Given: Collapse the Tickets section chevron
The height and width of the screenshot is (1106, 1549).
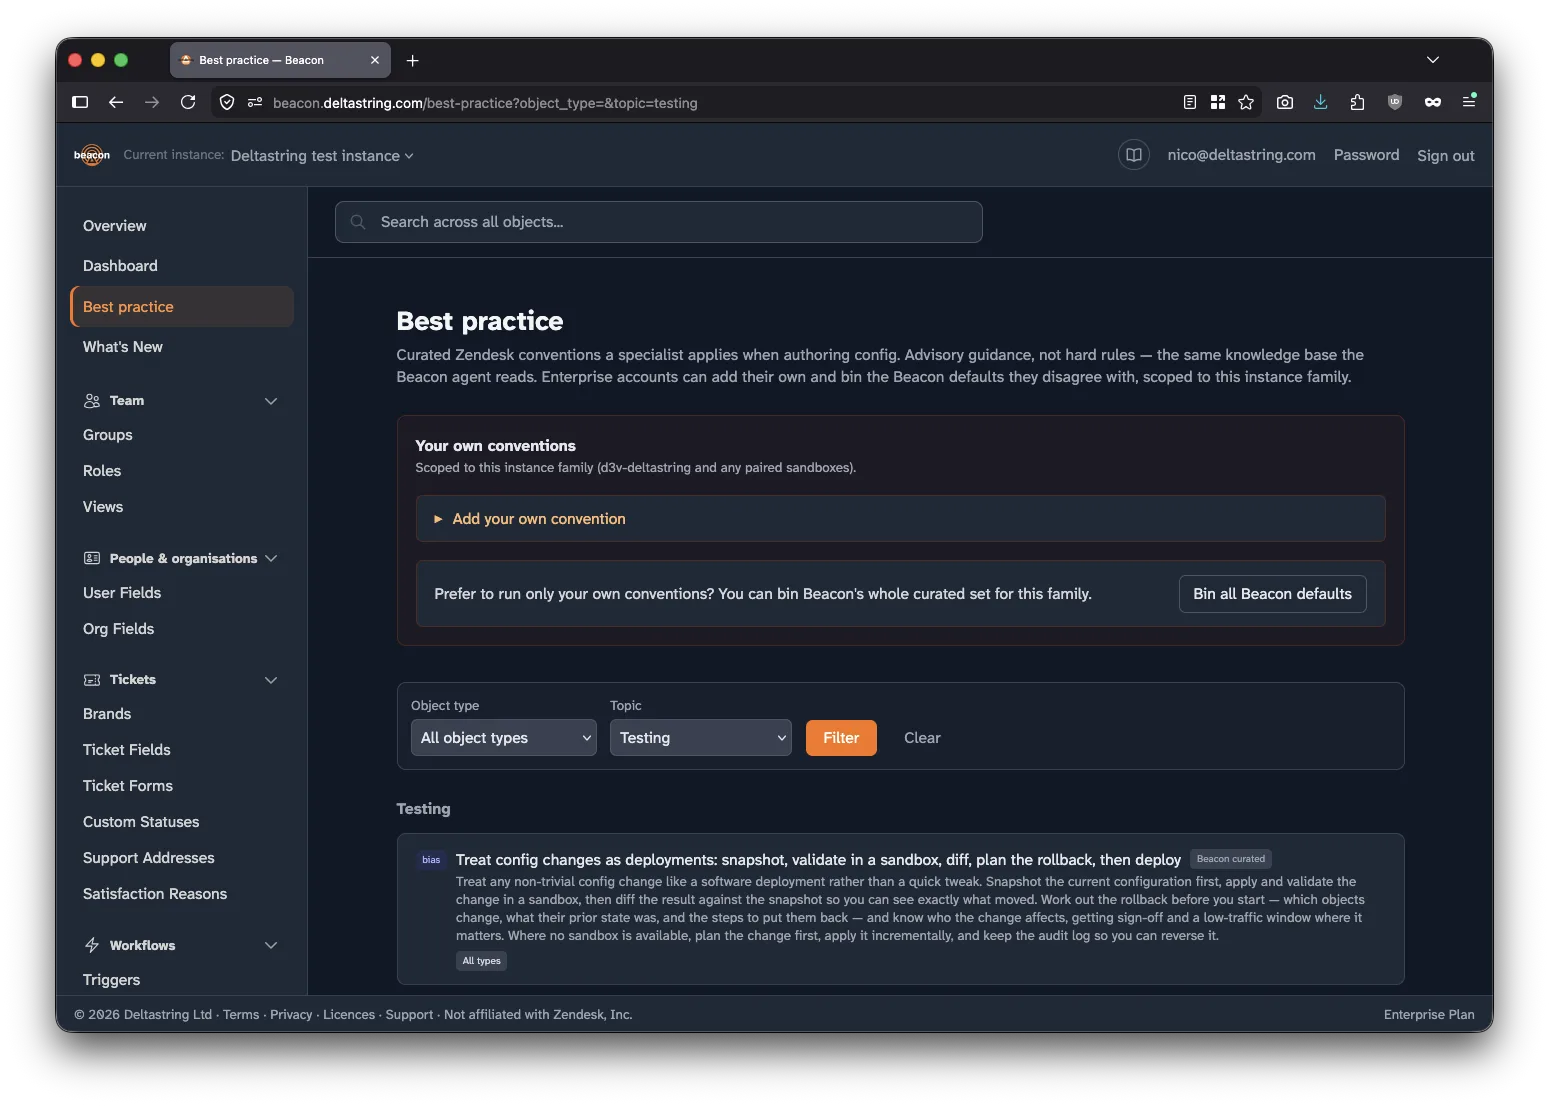Looking at the screenshot, I should (271, 680).
